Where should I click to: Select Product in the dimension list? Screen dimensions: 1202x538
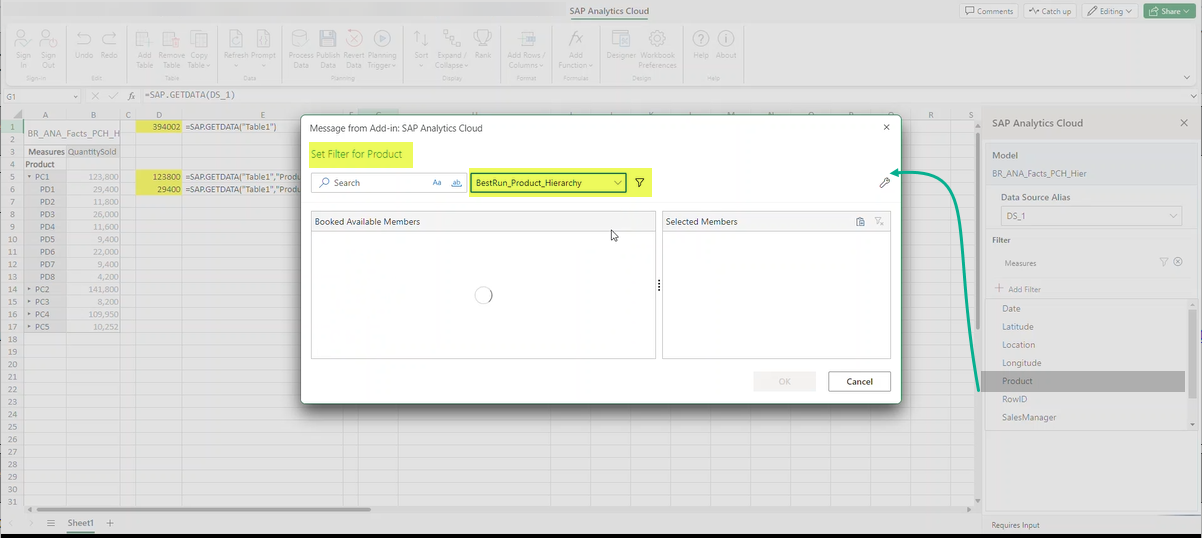(1085, 381)
